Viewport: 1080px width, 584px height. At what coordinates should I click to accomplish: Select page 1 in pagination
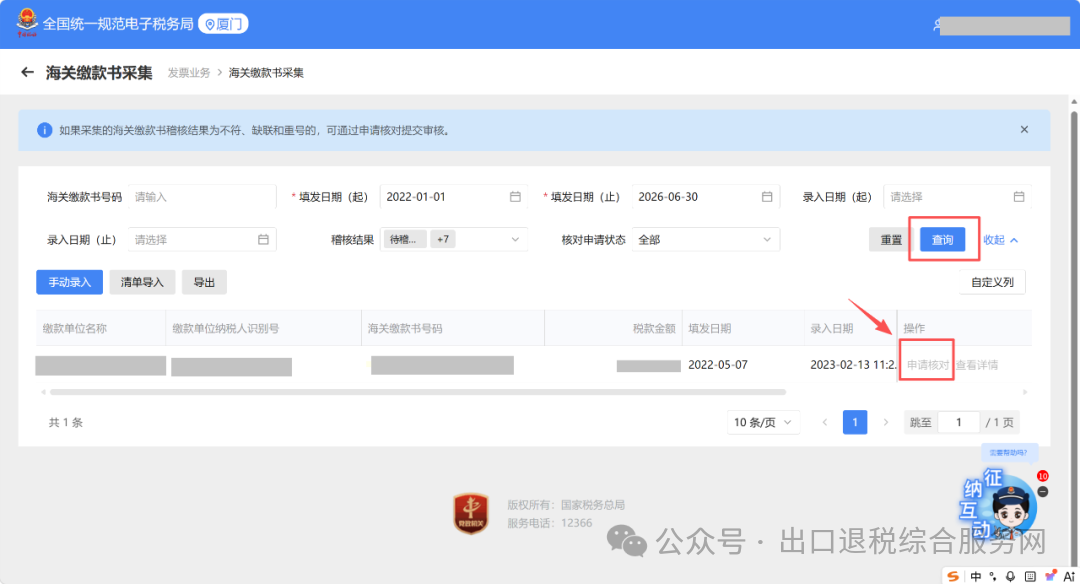tap(855, 422)
